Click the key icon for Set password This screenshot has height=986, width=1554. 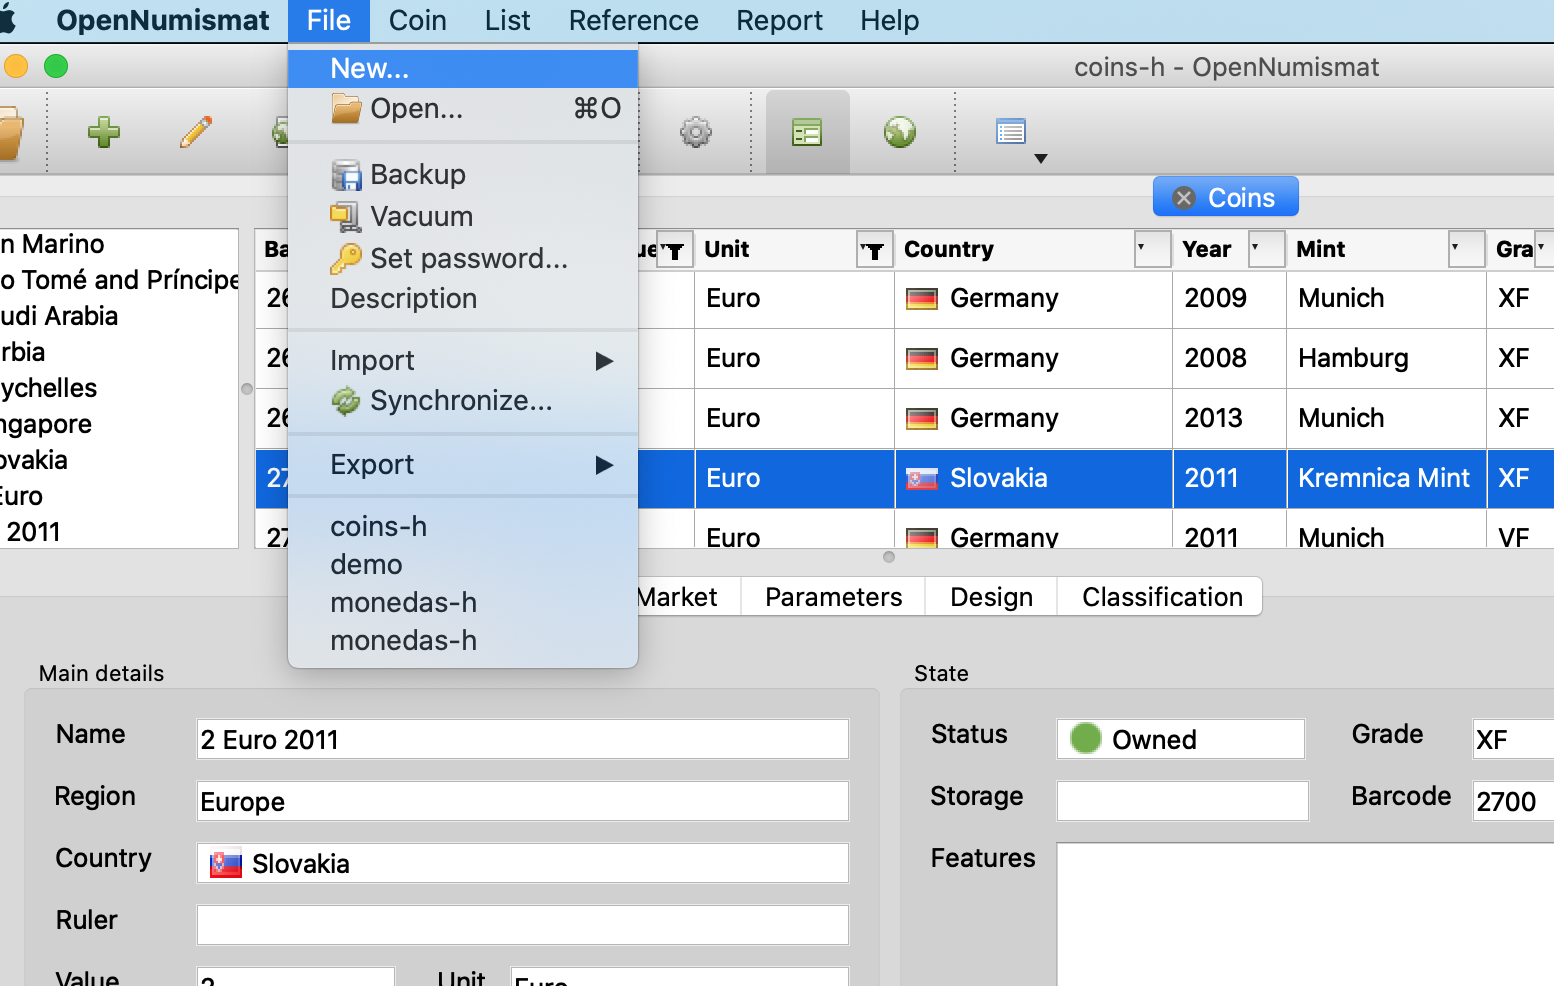(x=346, y=258)
